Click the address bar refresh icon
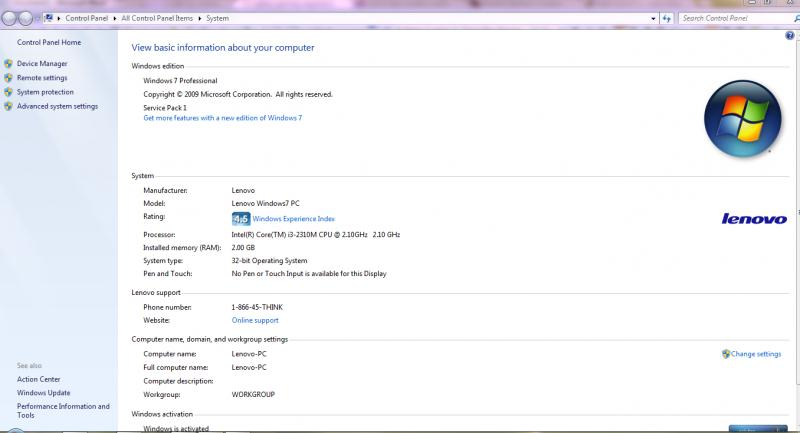The image size is (800, 433). point(666,18)
